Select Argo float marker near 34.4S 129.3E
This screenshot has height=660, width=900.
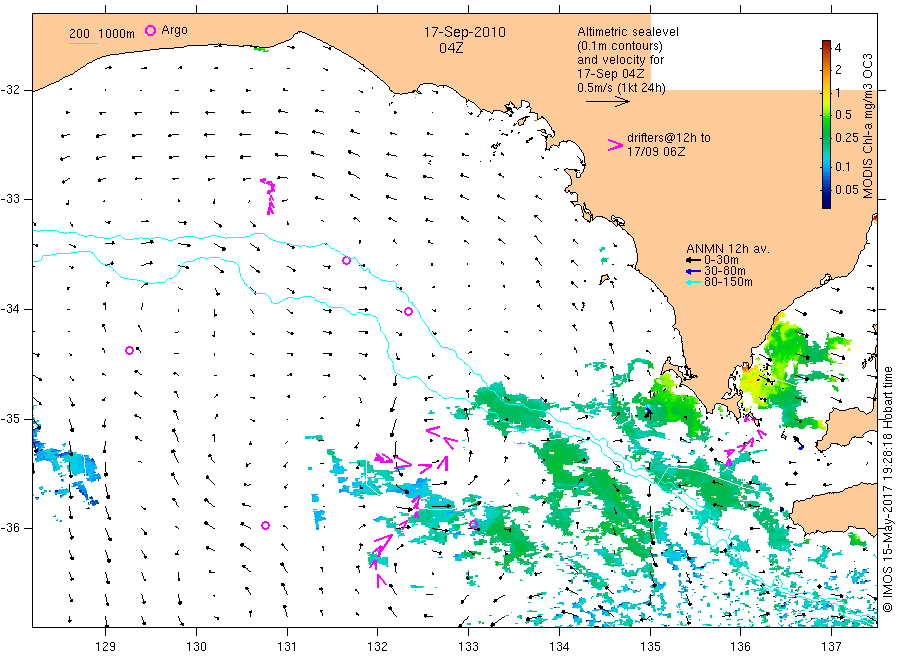click(x=130, y=351)
